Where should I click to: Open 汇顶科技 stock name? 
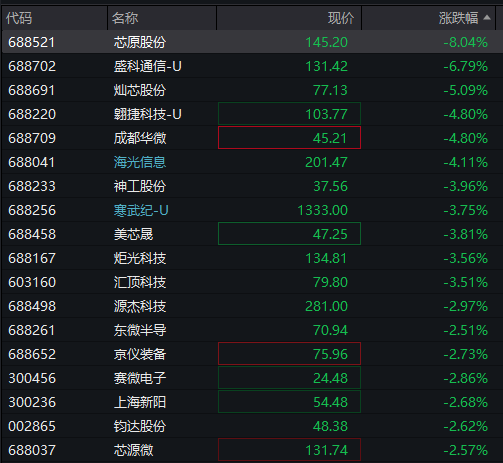click(x=140, y=282)
